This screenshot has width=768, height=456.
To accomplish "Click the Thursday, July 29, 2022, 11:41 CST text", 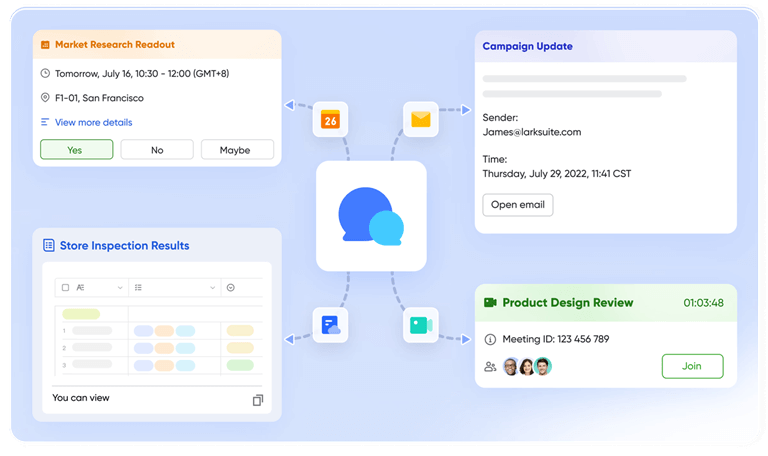I will (557, 173).
